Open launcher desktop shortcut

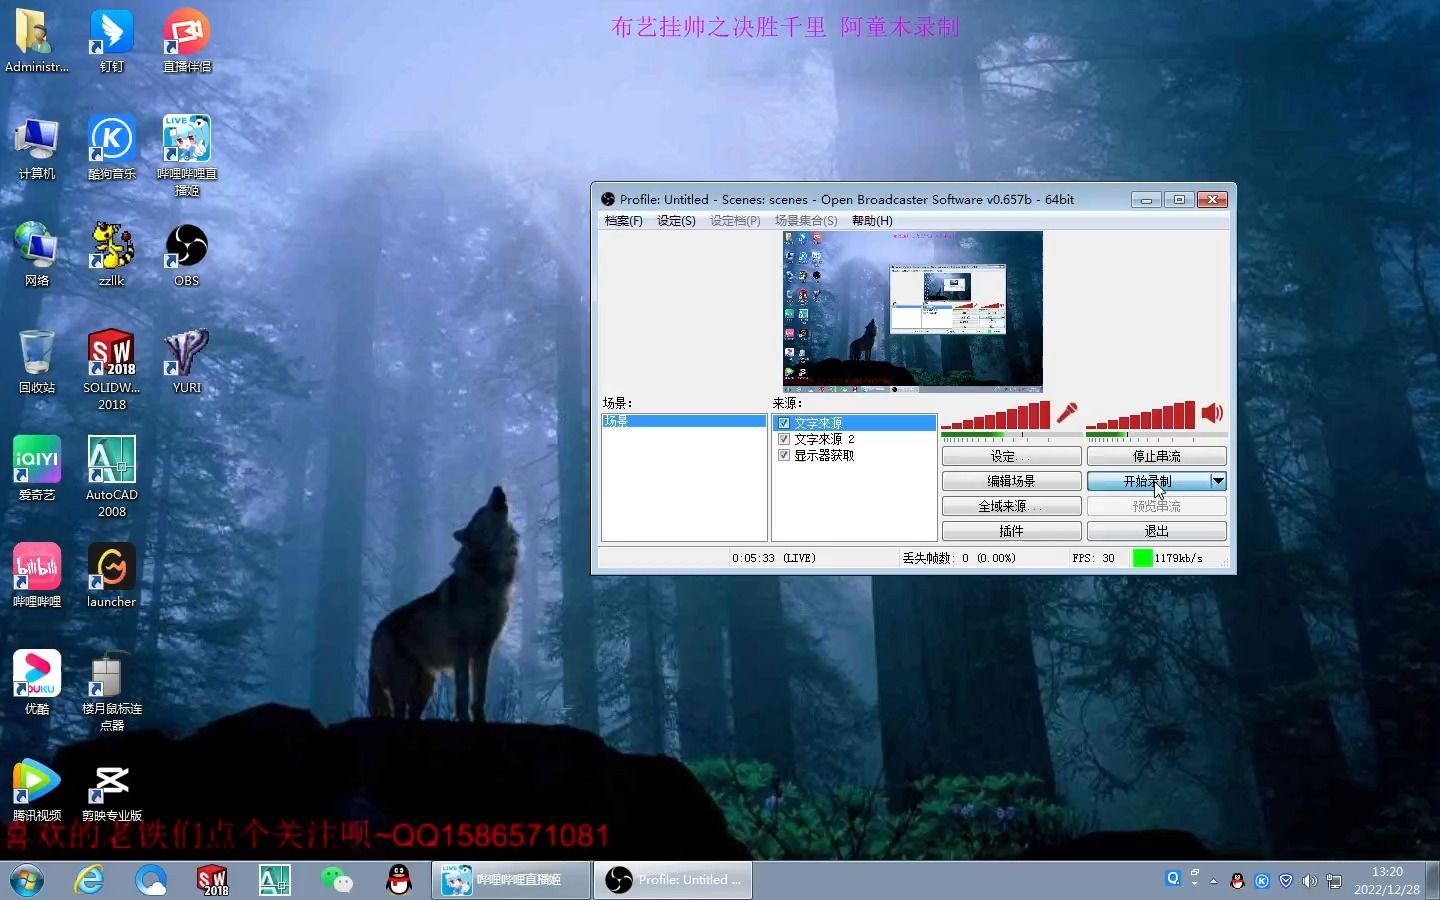112,577
